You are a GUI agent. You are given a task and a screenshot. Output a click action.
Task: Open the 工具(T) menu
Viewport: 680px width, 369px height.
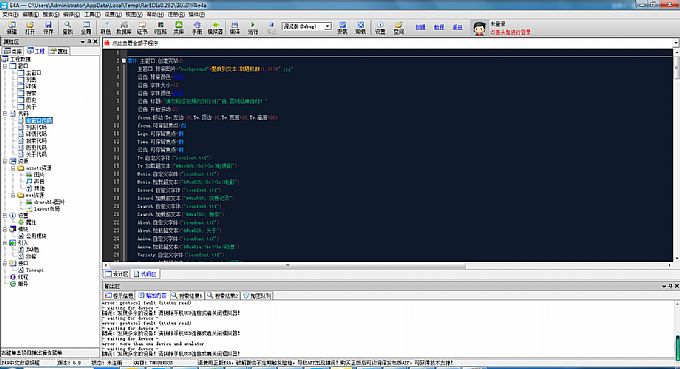tap(92, 14)
